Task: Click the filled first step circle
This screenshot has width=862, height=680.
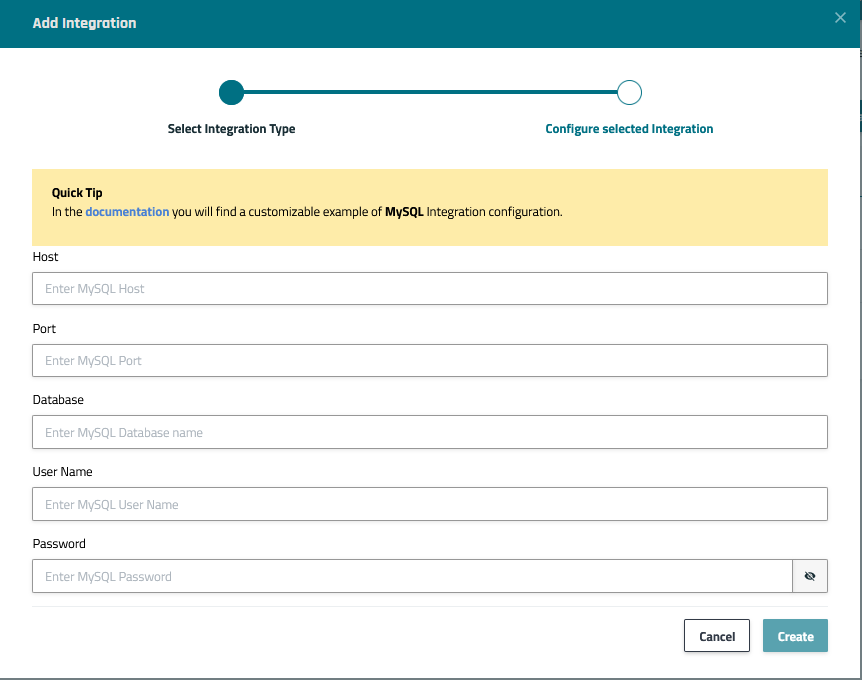Action: tap(231, 93)
